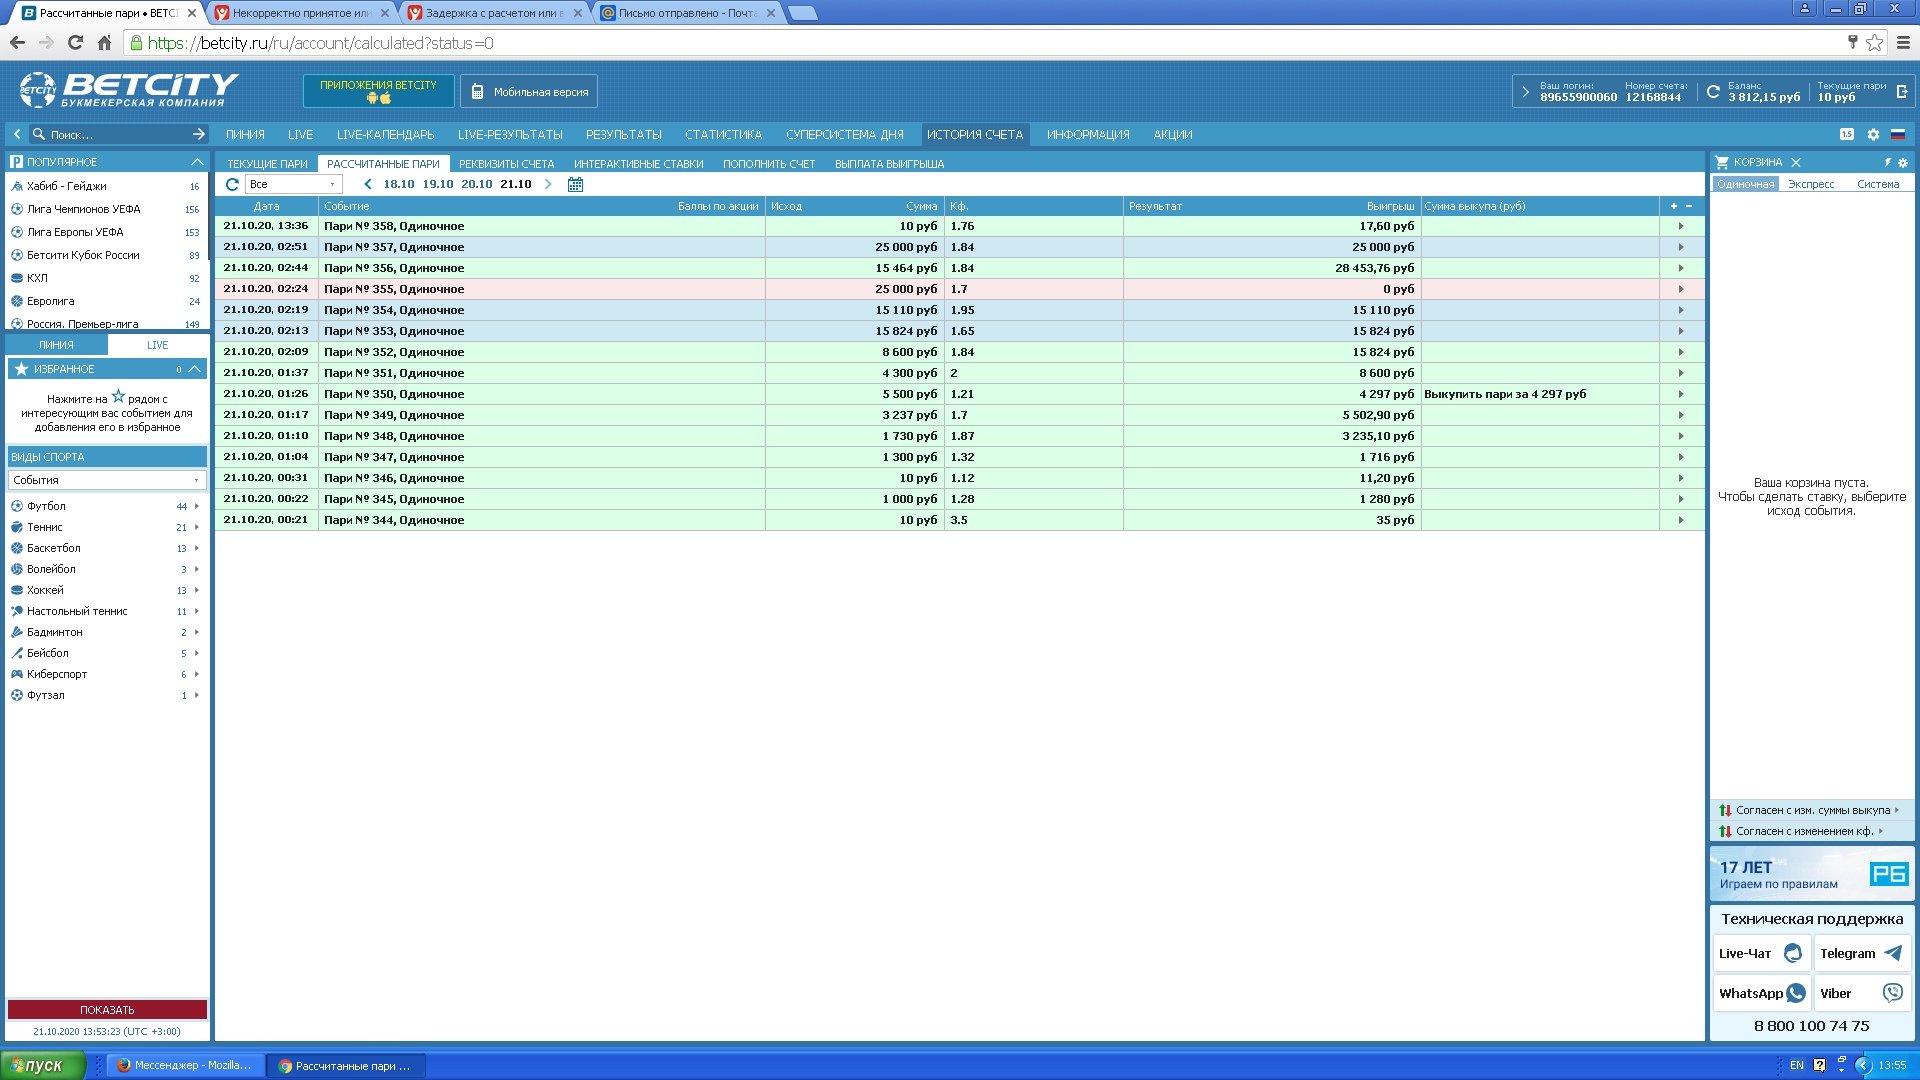Image resolution: width=1920 pixels, height=1080 pixels.
Task: Open the calendar date picker icon
Action: click(x=575, y=184)
